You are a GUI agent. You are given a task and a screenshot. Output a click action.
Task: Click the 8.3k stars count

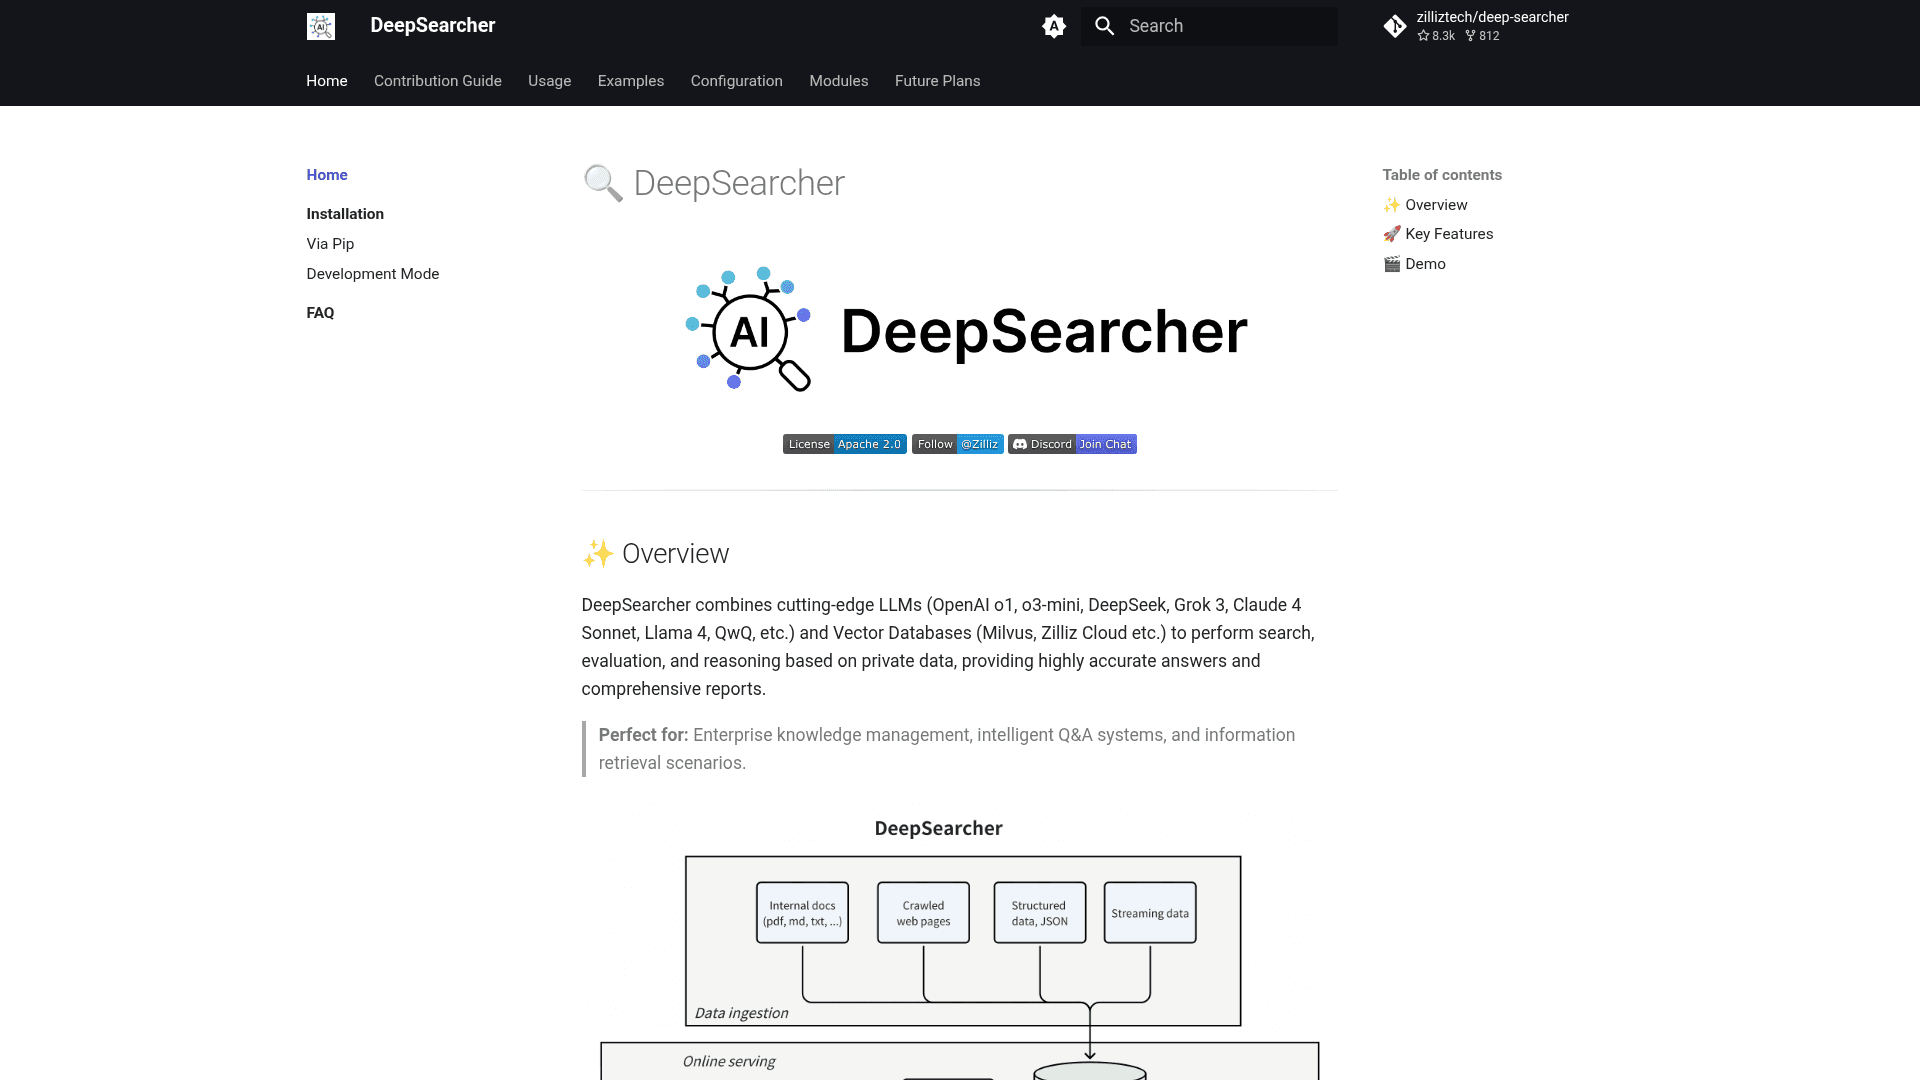point(1436,36)
